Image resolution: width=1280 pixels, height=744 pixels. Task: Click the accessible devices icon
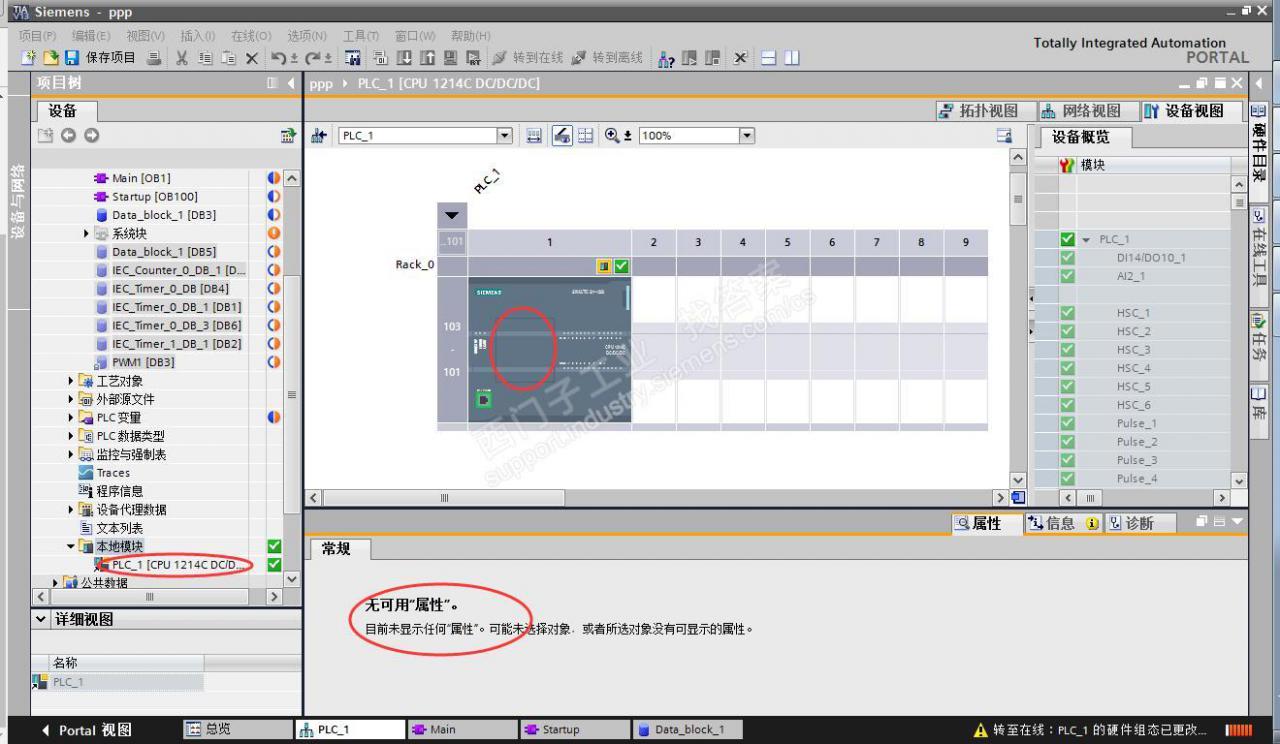point(665,58)
